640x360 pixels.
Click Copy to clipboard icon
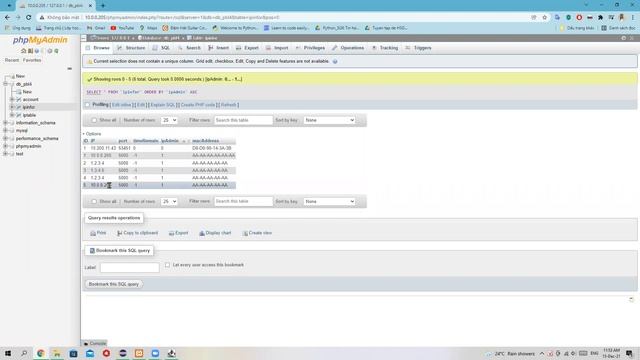point(119,233)
